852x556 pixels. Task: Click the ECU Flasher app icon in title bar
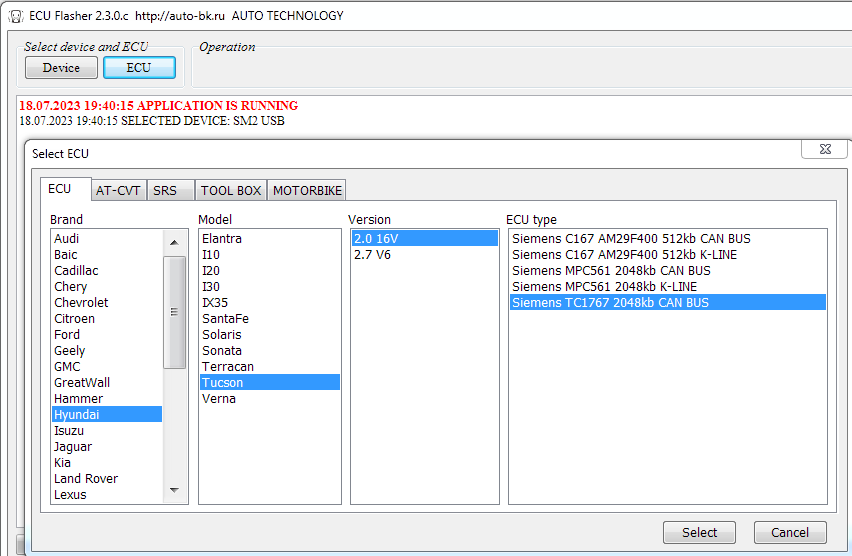13,15
